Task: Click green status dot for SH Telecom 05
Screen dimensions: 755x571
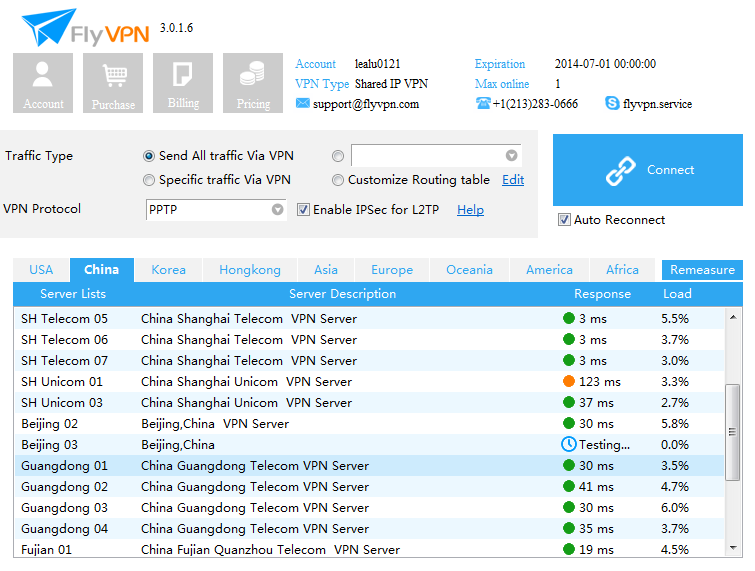Action: [569, 318]
